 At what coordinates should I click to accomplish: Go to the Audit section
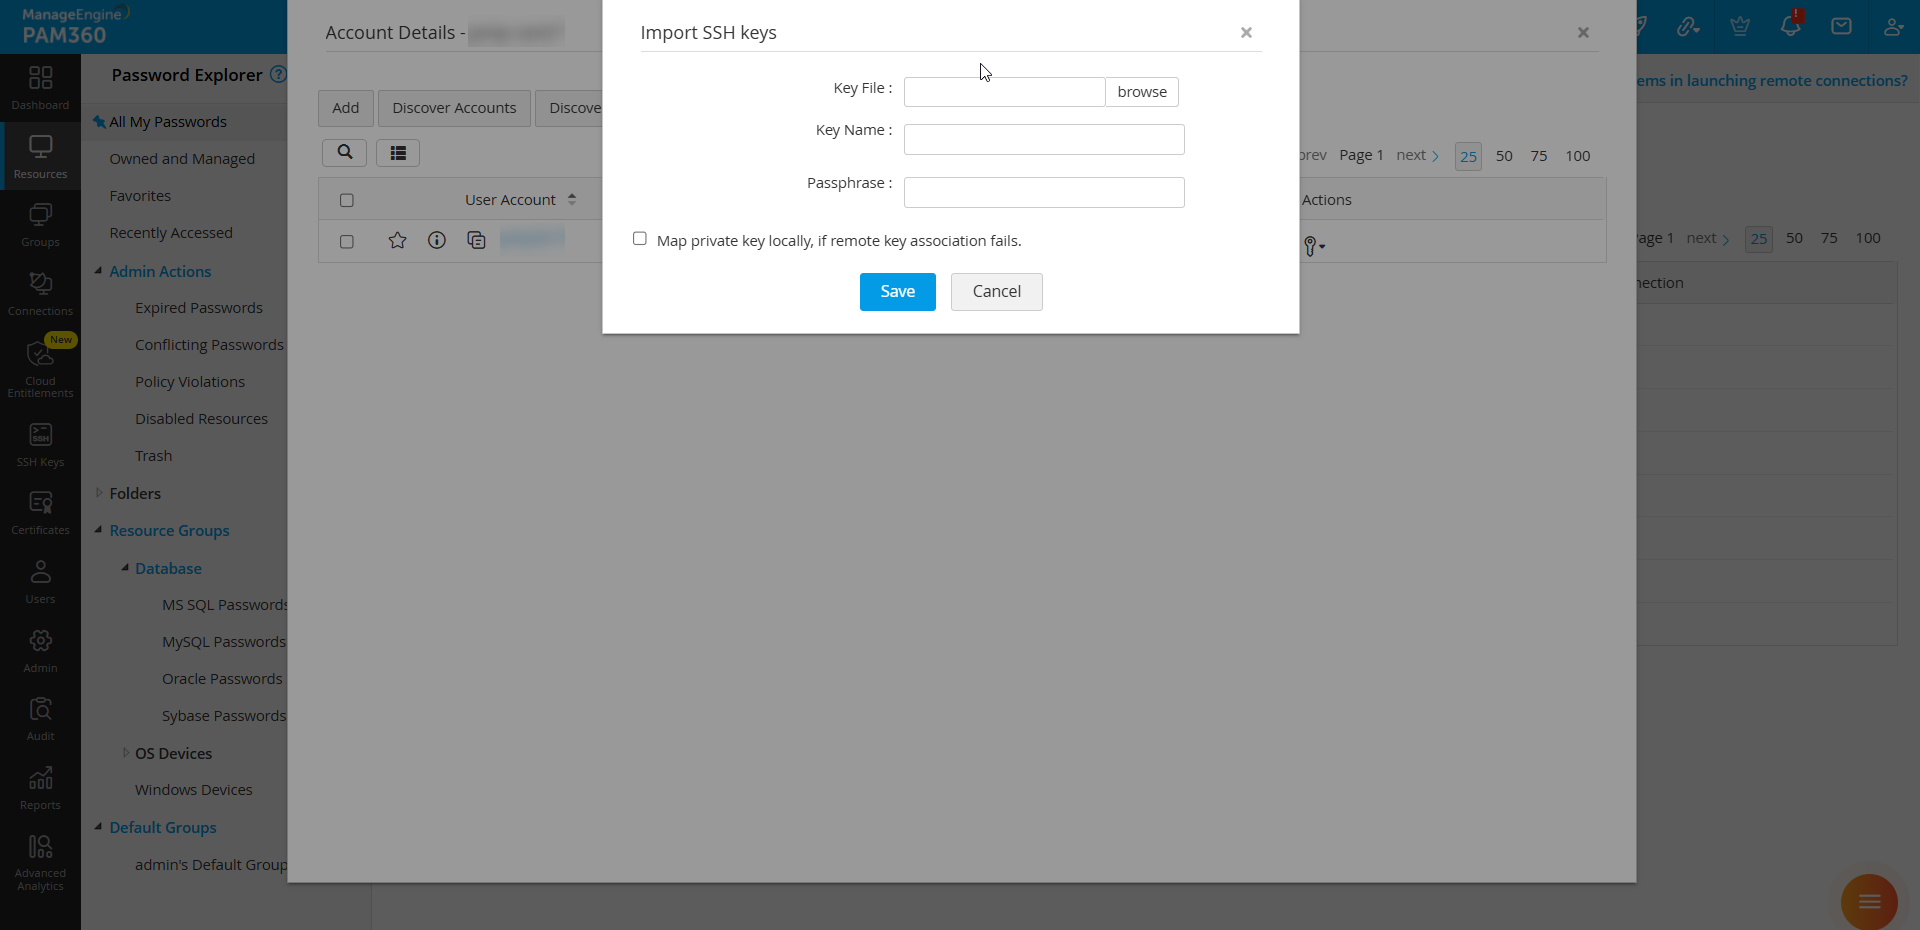point(40,716)
